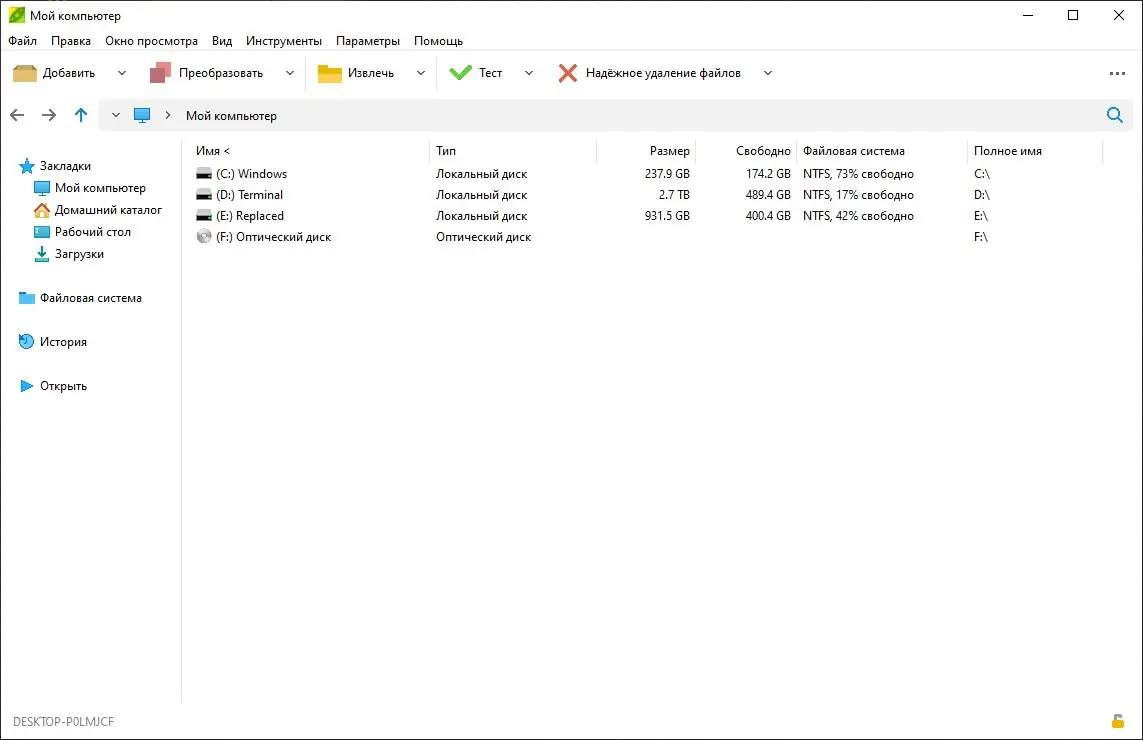The height and width of the screenshot is (740, 1143).
Task: Expand the Add button dropdown arrow
Action: (122, 73)
